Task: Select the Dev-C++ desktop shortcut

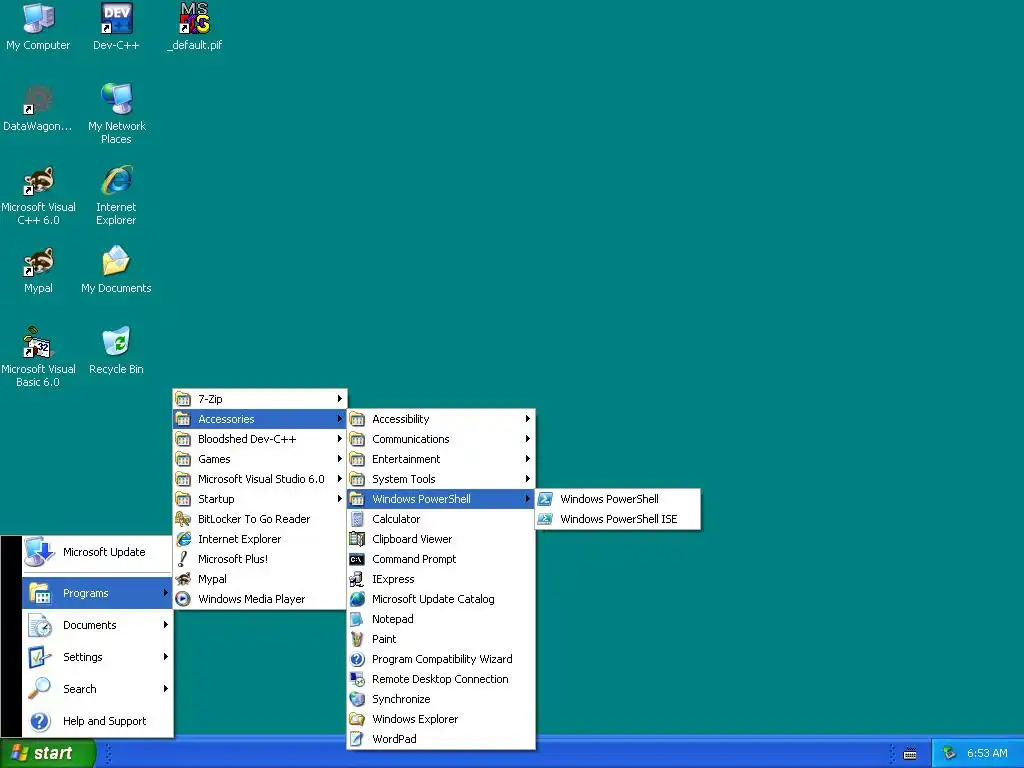Action: point(116,26)
